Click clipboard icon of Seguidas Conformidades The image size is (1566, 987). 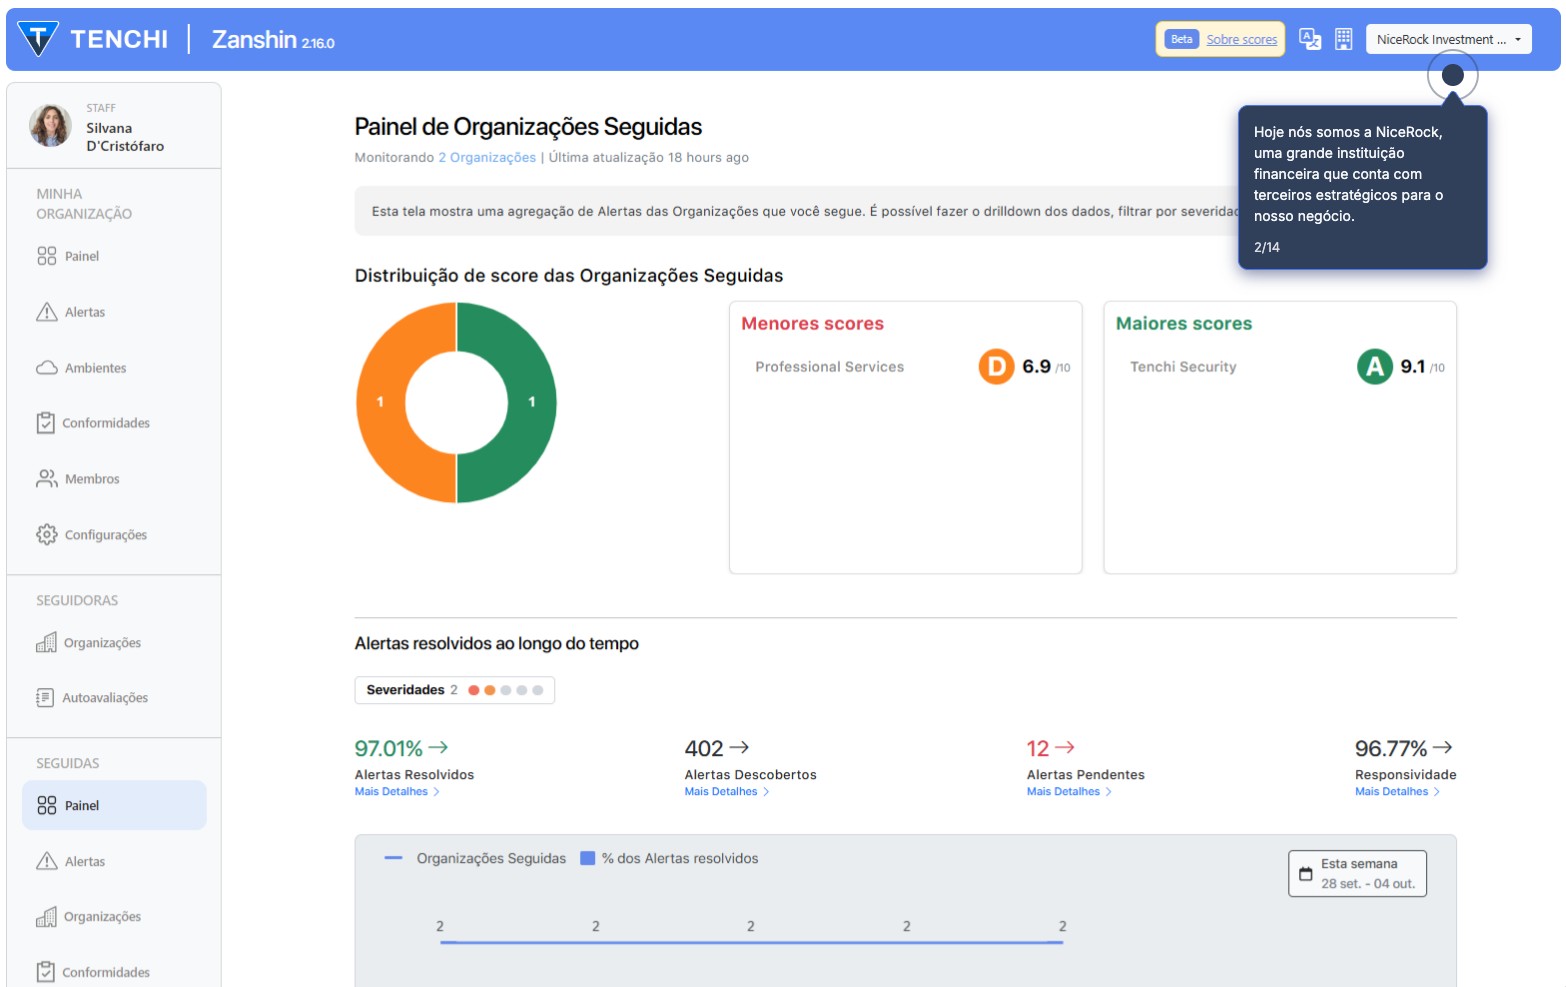(46, 972)
